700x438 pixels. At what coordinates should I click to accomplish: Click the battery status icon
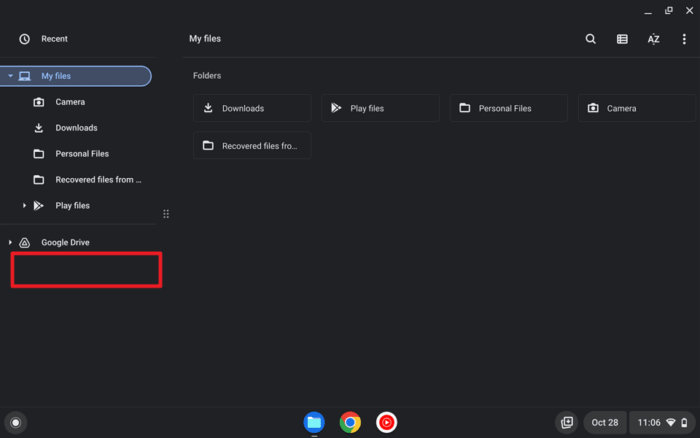tap(684, 422)
